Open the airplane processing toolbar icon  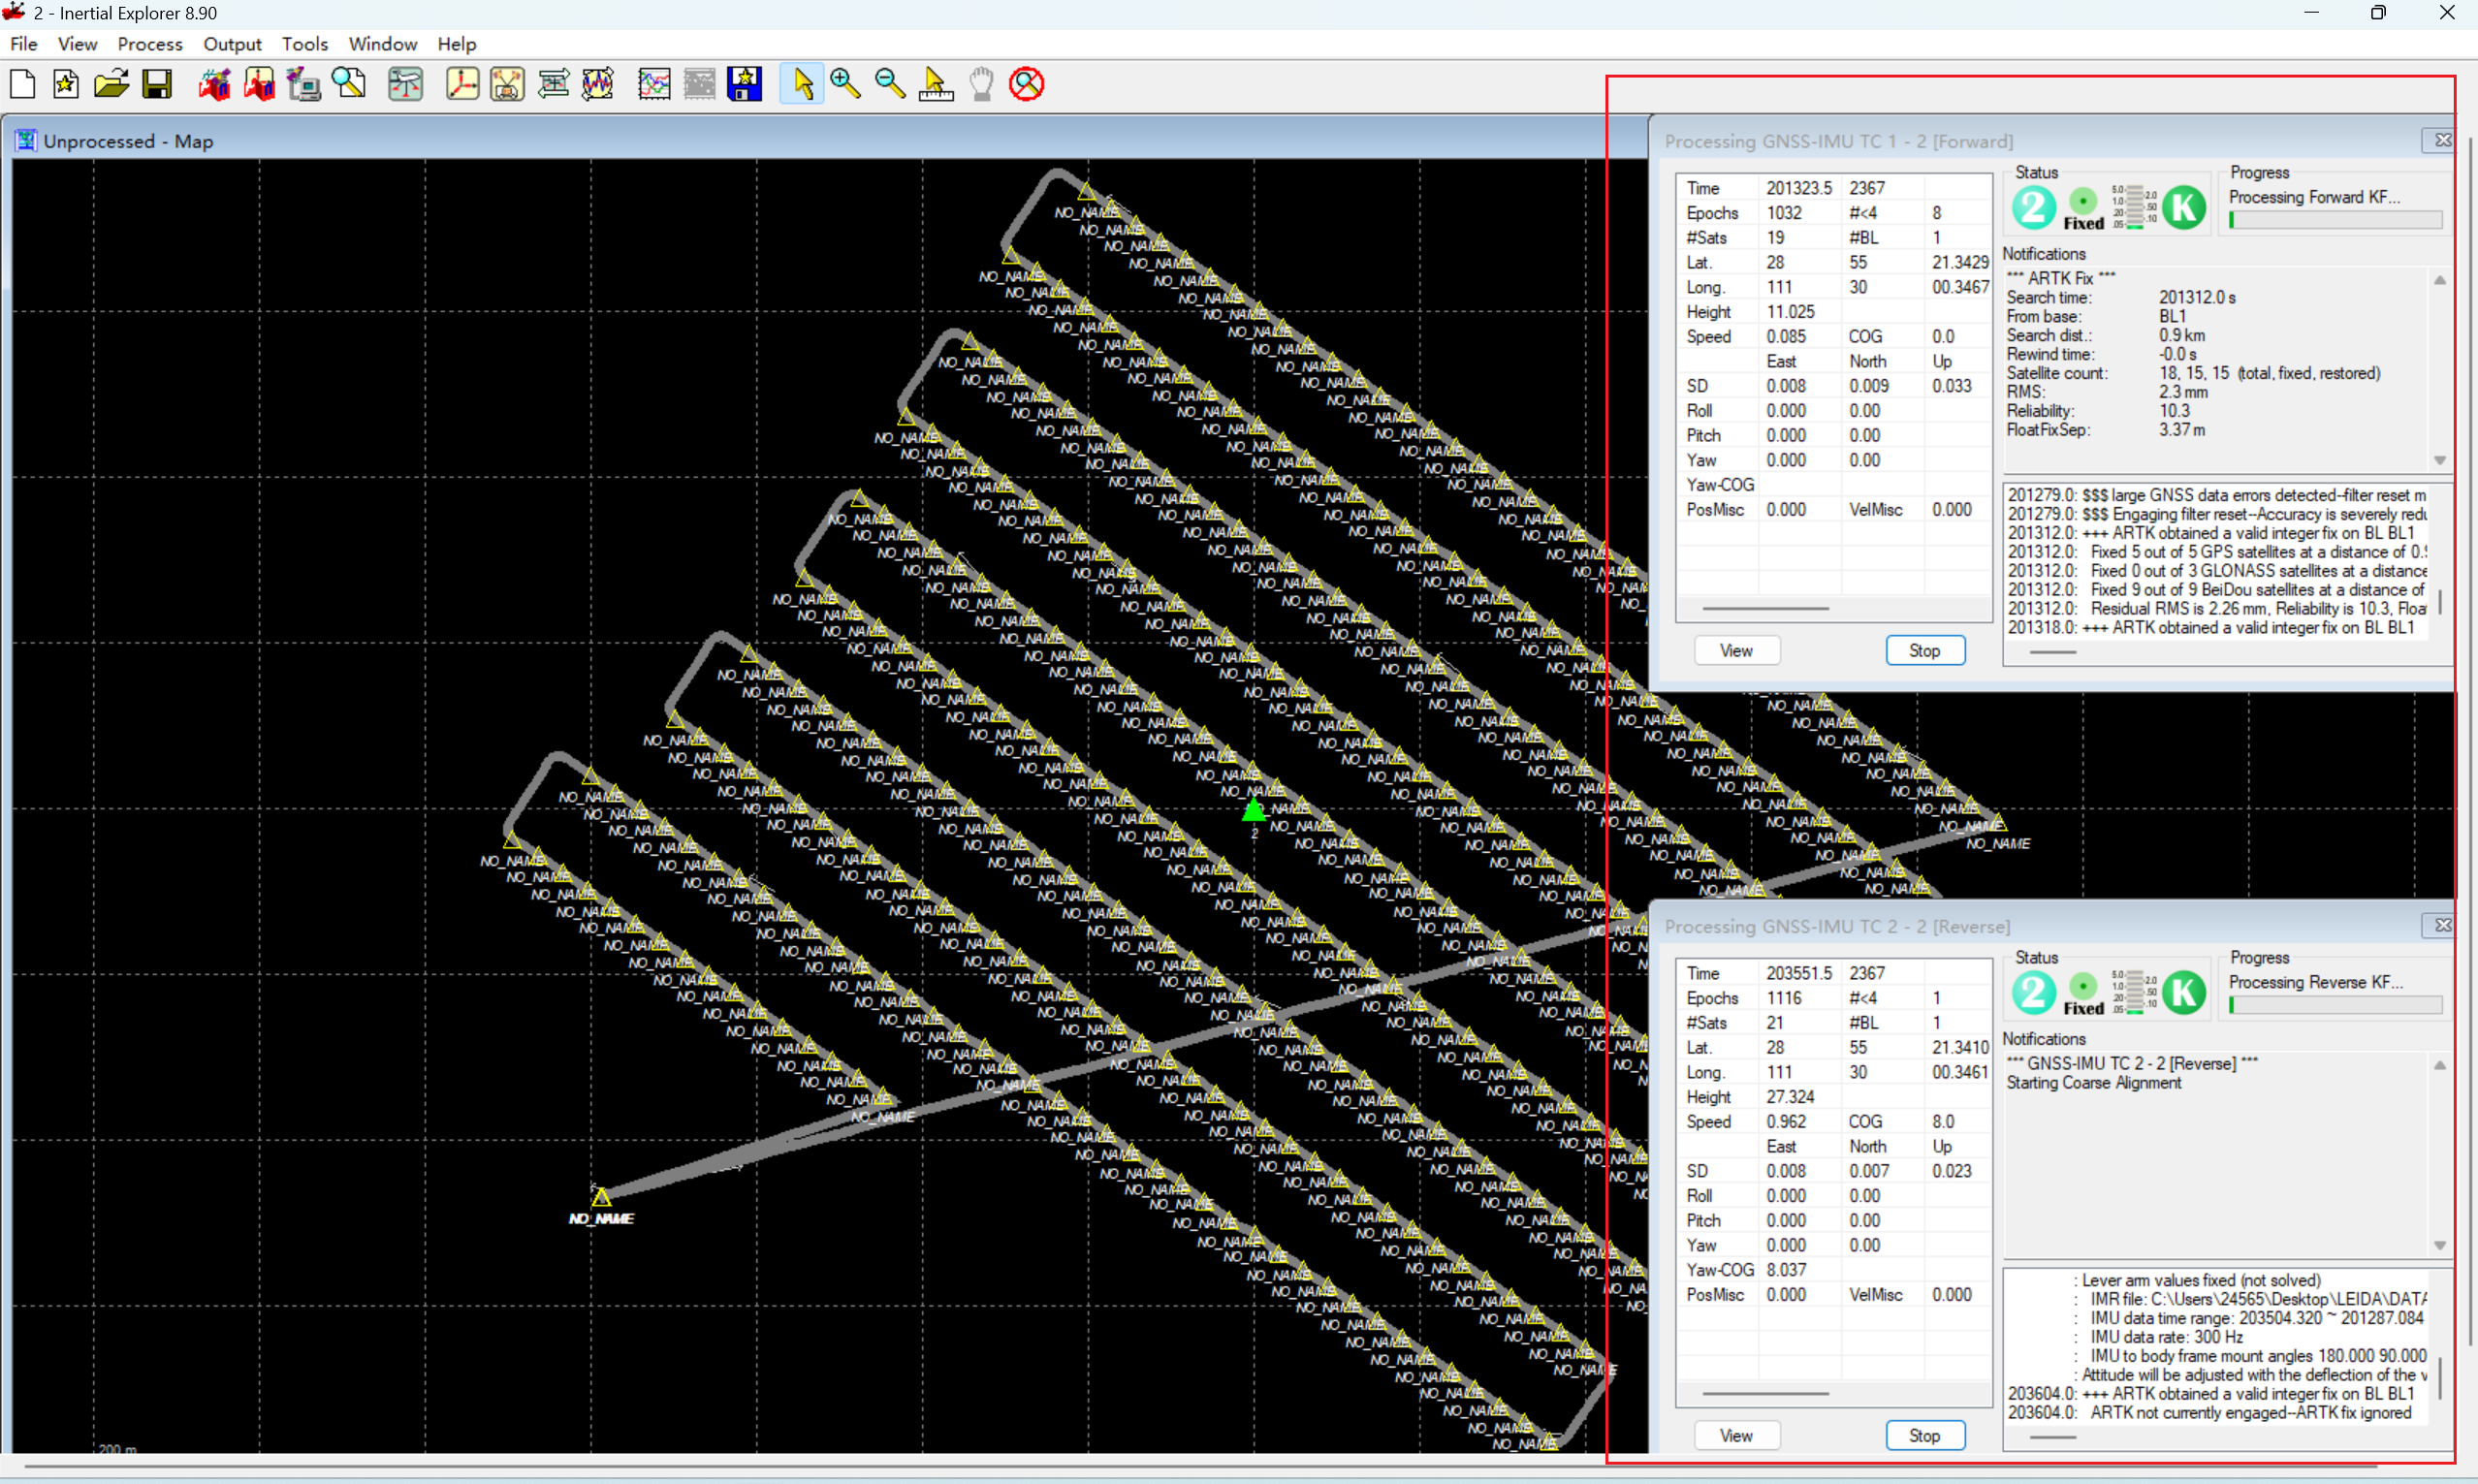coord(405,84)
